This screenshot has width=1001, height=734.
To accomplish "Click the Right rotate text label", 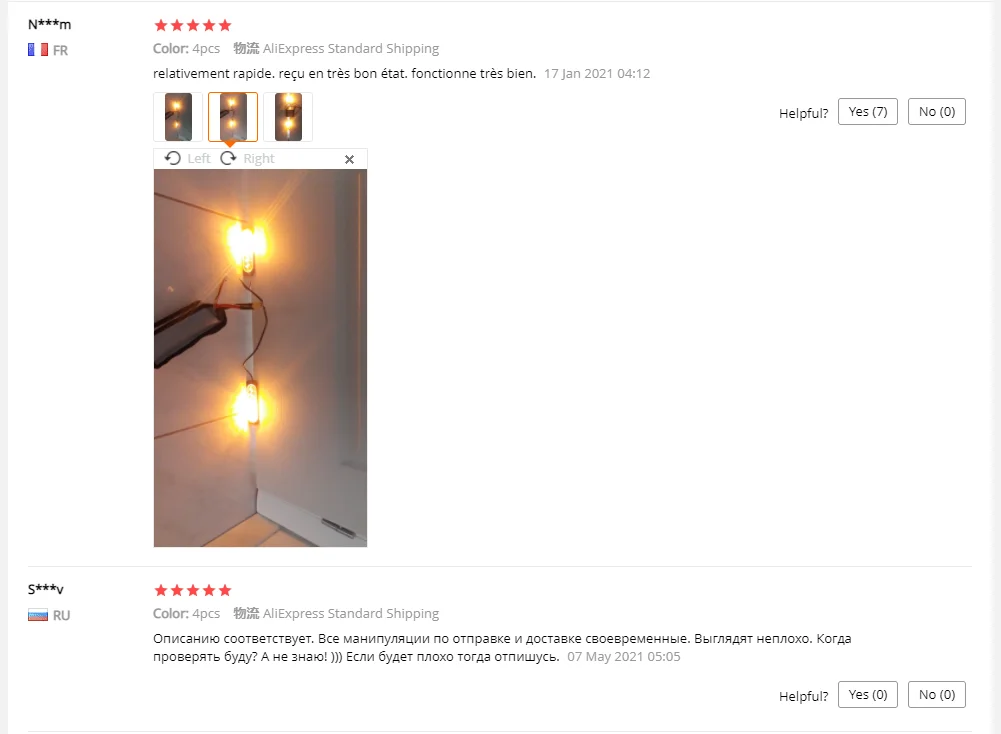I will point(259,158).
